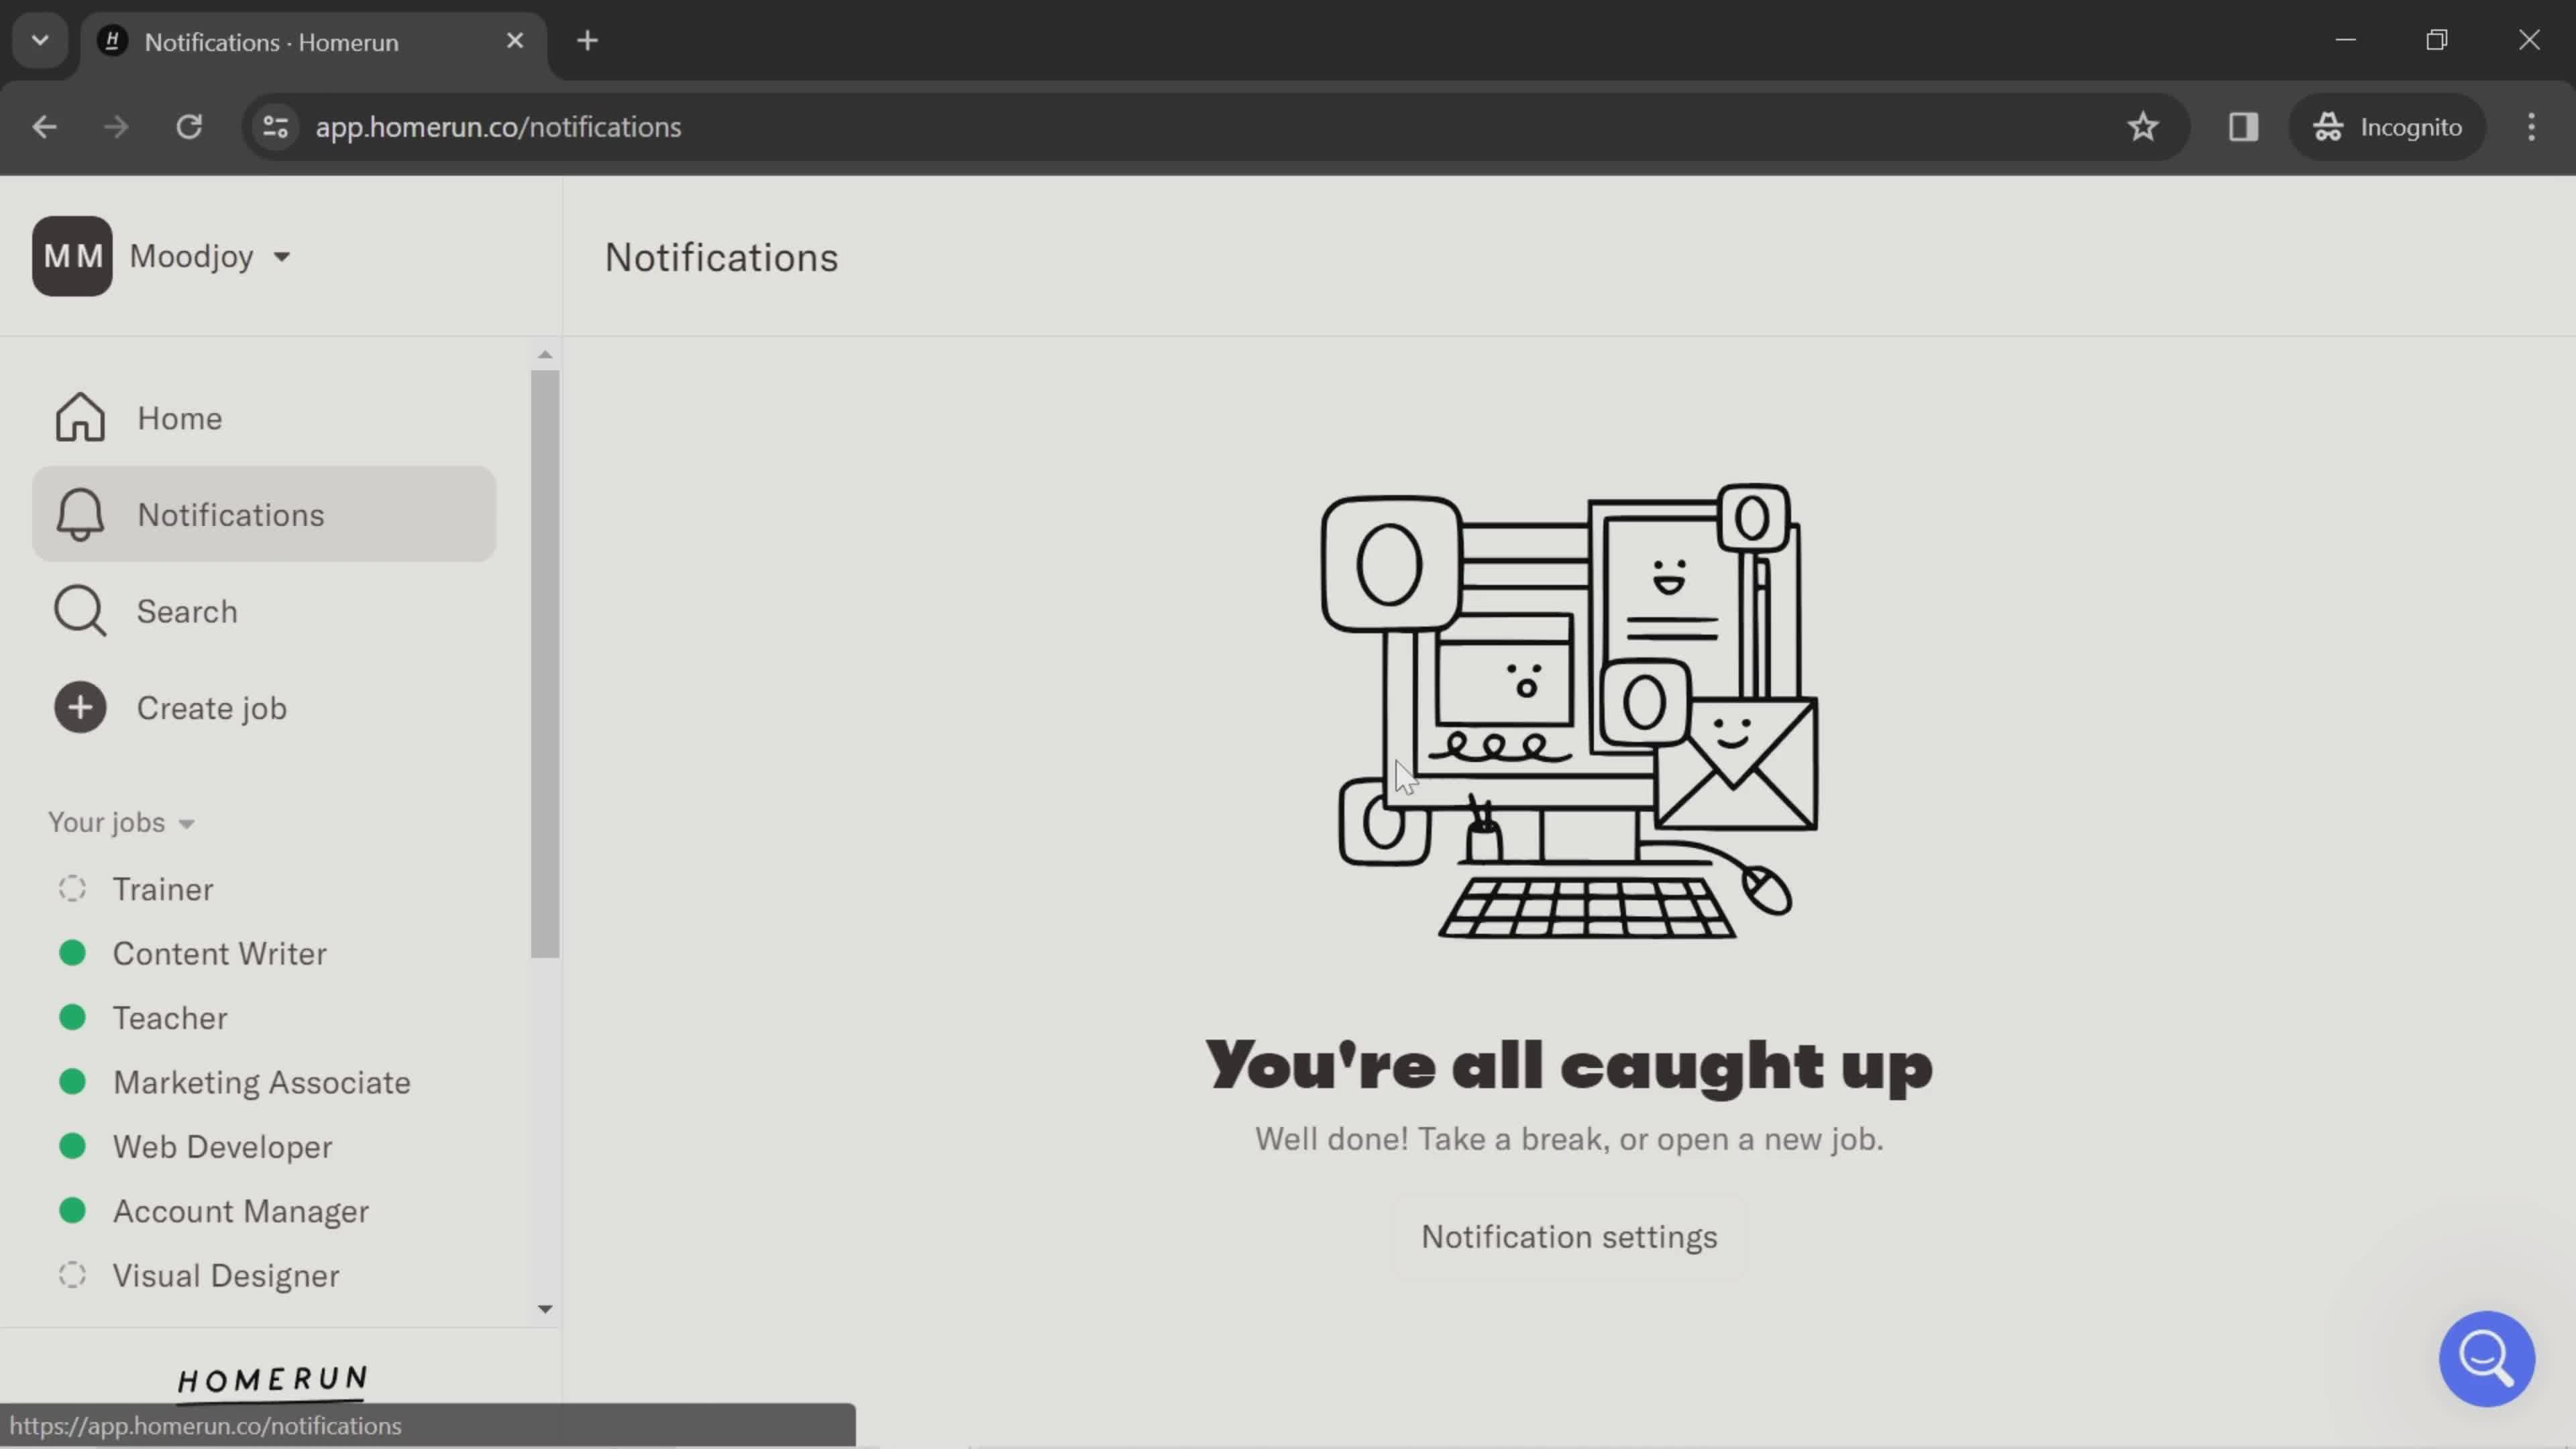Open the browser side panel icon
2576x1449 pixels.
pos(2243,127)
